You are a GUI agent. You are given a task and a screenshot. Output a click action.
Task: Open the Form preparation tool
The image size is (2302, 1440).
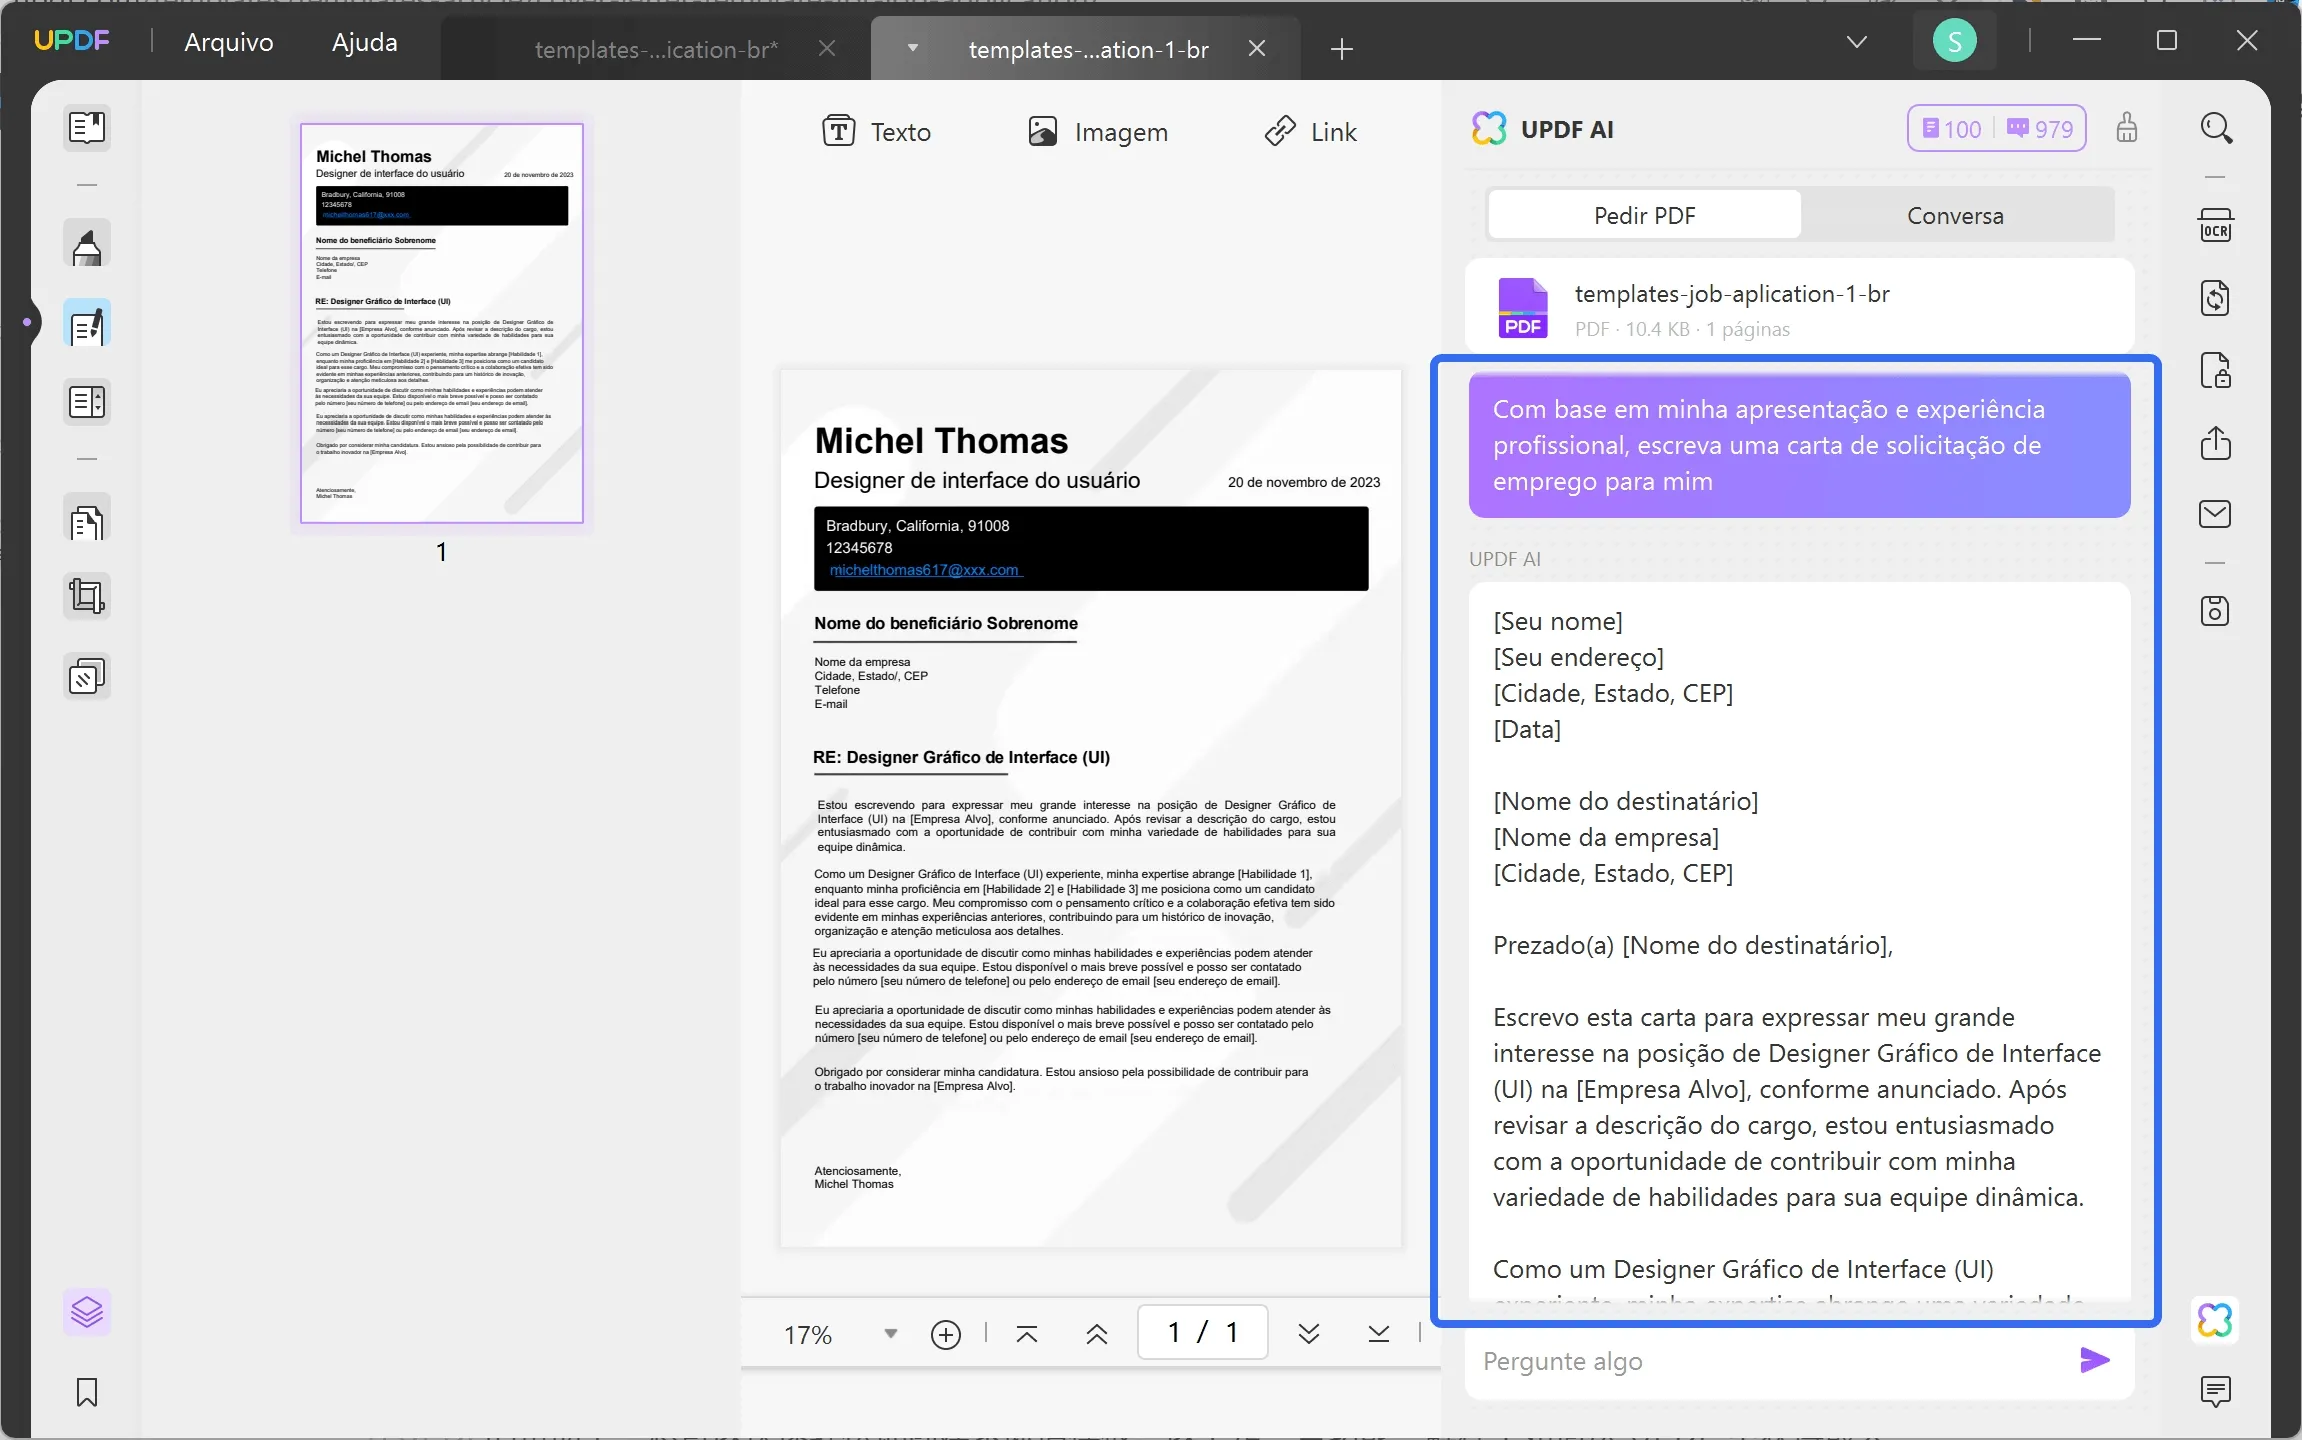click(x=87, y=402)
